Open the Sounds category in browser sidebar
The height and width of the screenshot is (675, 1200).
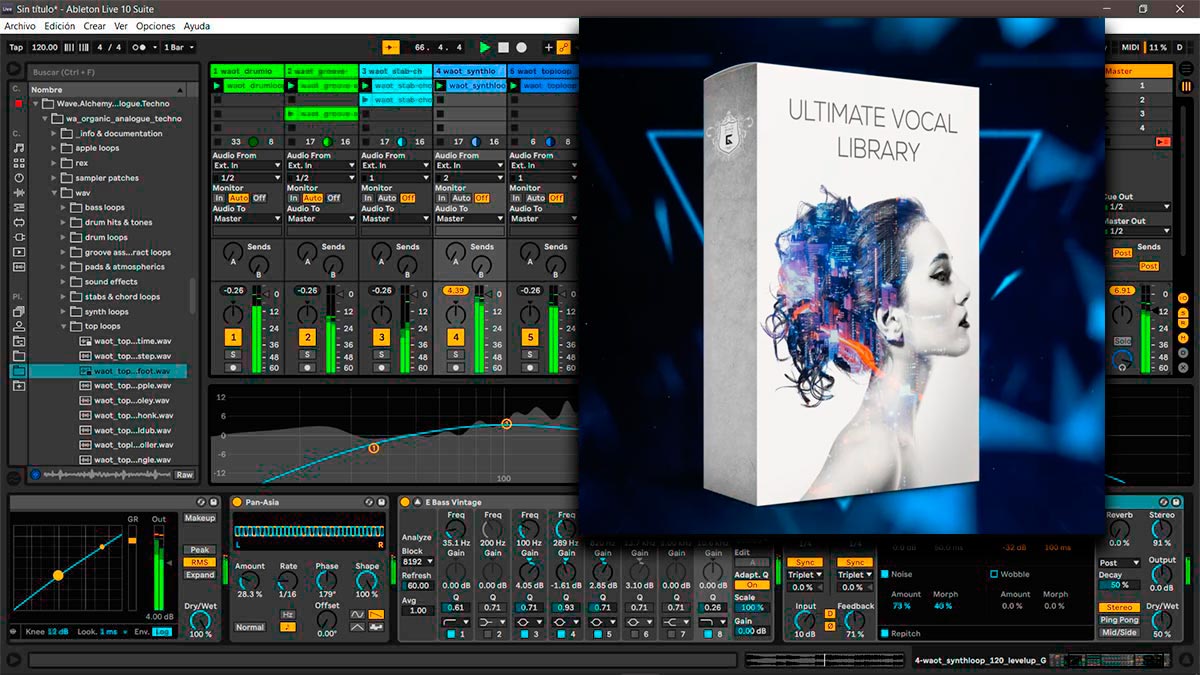[x=19, y=147]
